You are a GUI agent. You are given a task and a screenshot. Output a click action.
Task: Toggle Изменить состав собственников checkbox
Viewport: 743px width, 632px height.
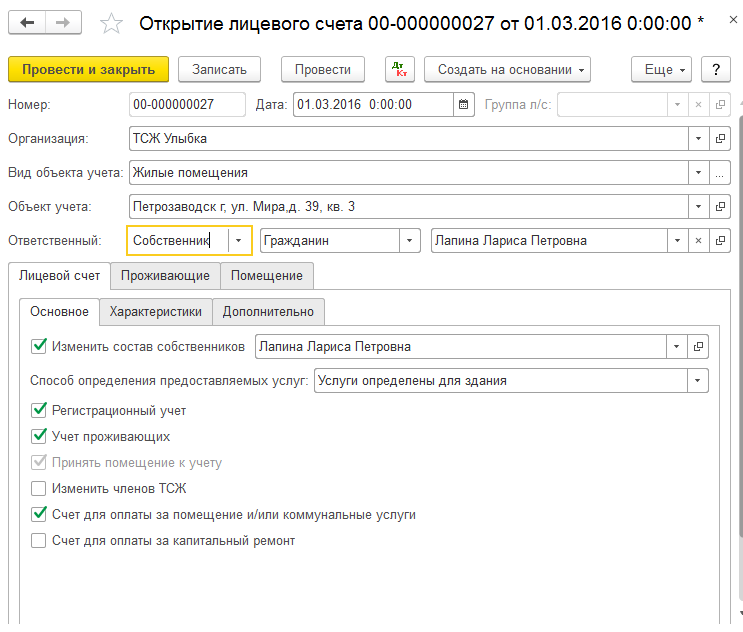(x=38, y=346)
